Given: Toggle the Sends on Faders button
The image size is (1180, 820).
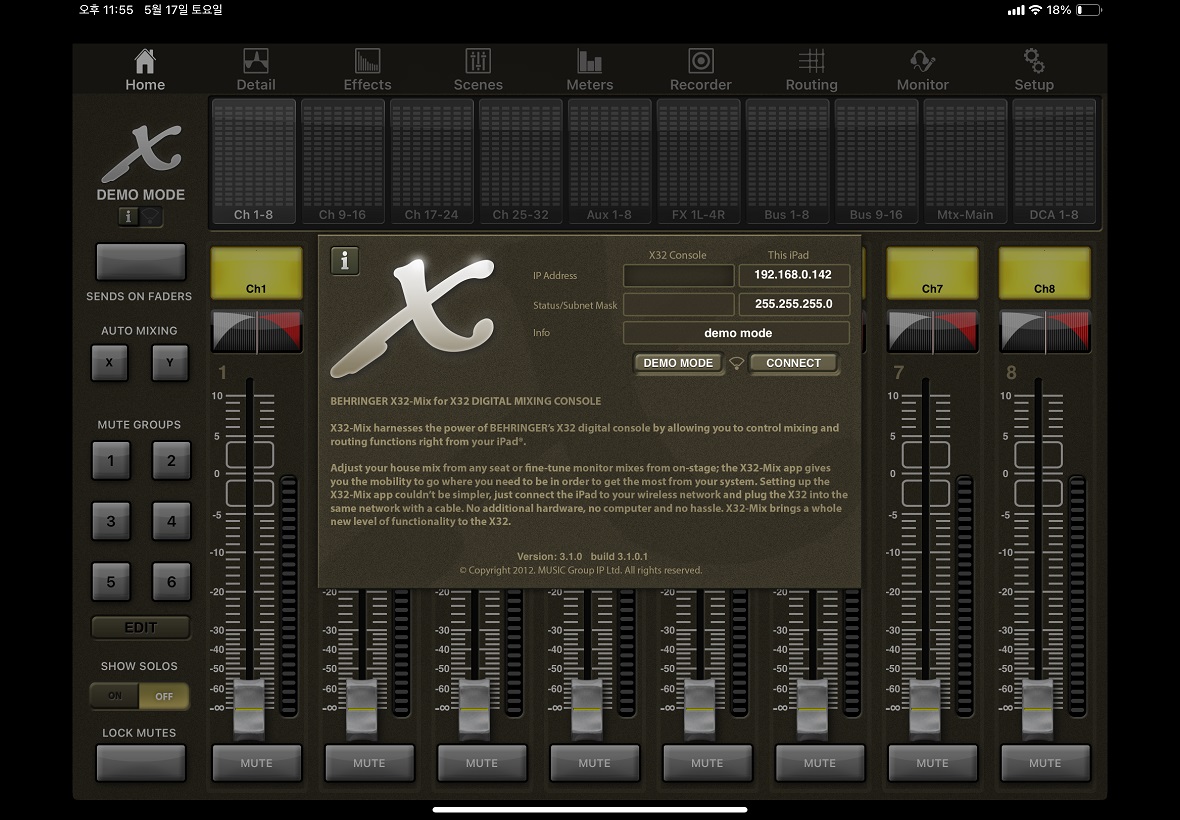Looking at the screenshot, I should click(141, 262).
